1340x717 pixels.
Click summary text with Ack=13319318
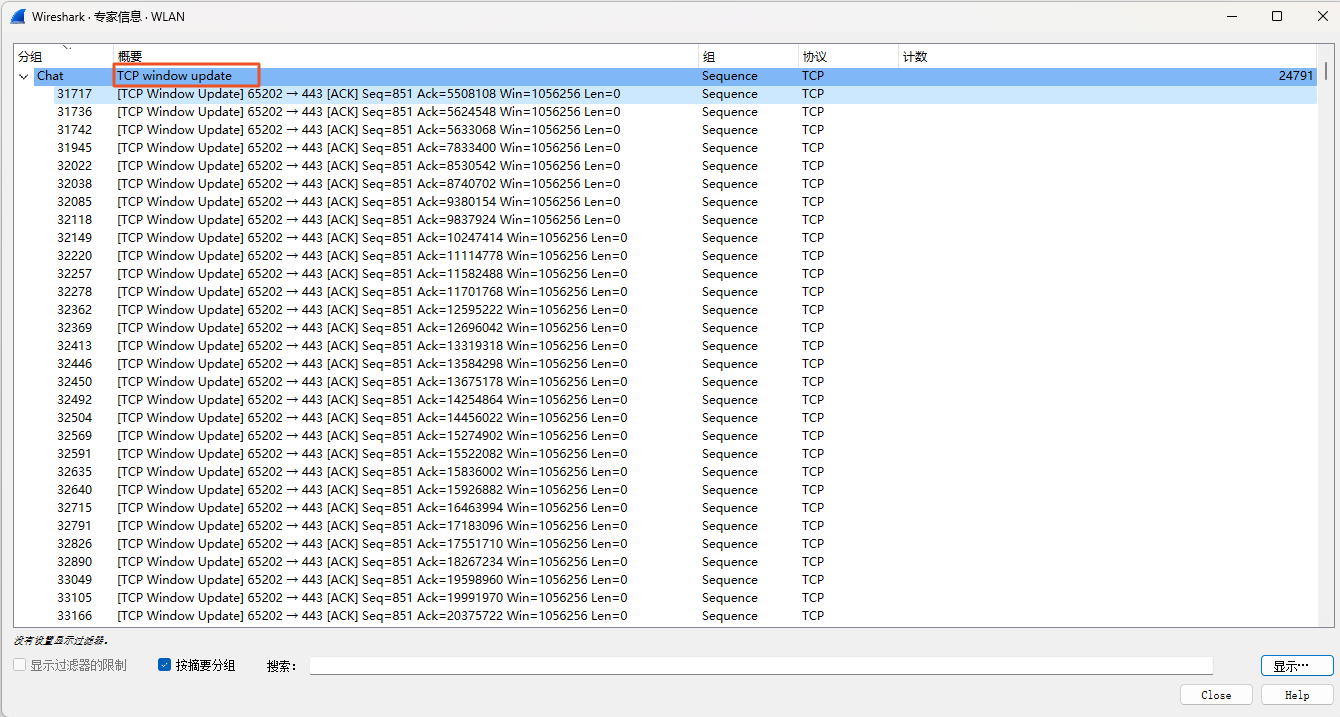point(372,346)
